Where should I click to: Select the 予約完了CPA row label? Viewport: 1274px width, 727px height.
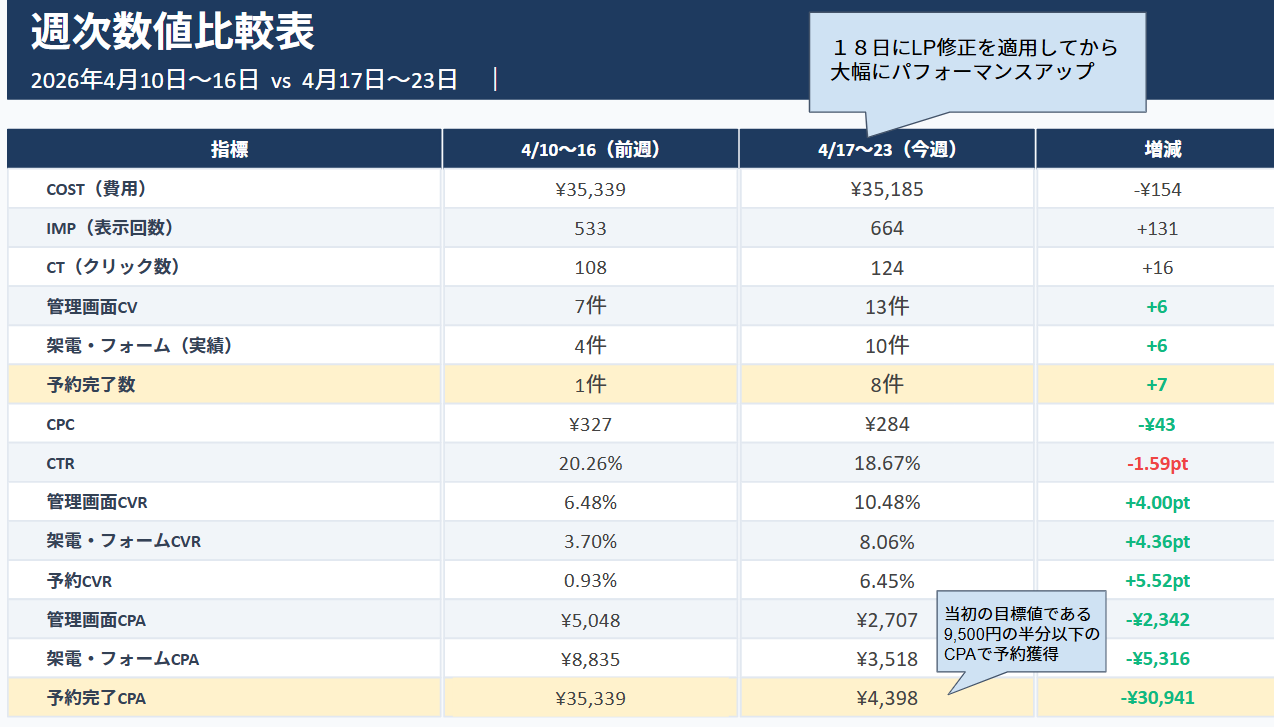tap(96, 698)
